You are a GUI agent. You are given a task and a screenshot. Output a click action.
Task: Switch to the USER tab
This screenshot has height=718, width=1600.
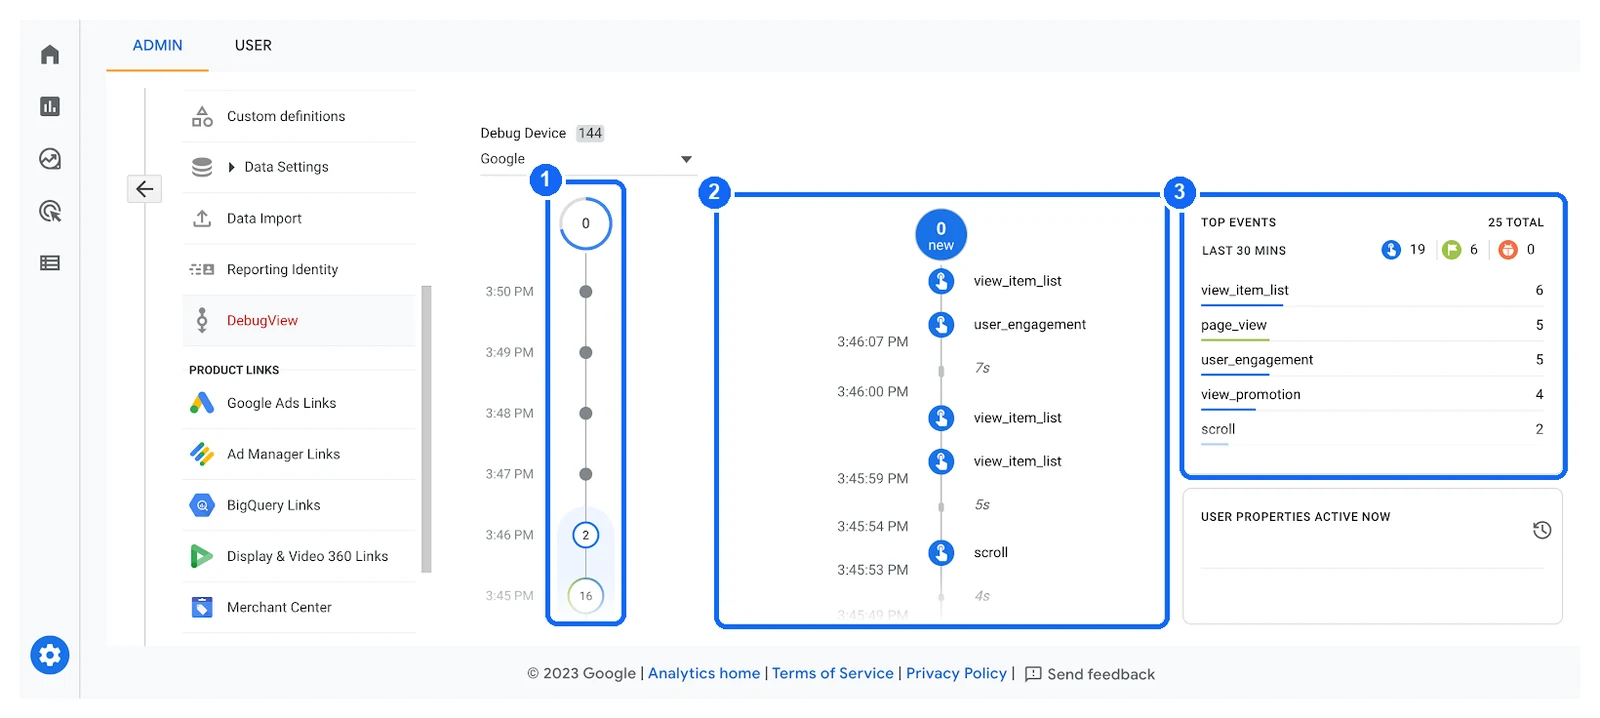coord(253,46)
